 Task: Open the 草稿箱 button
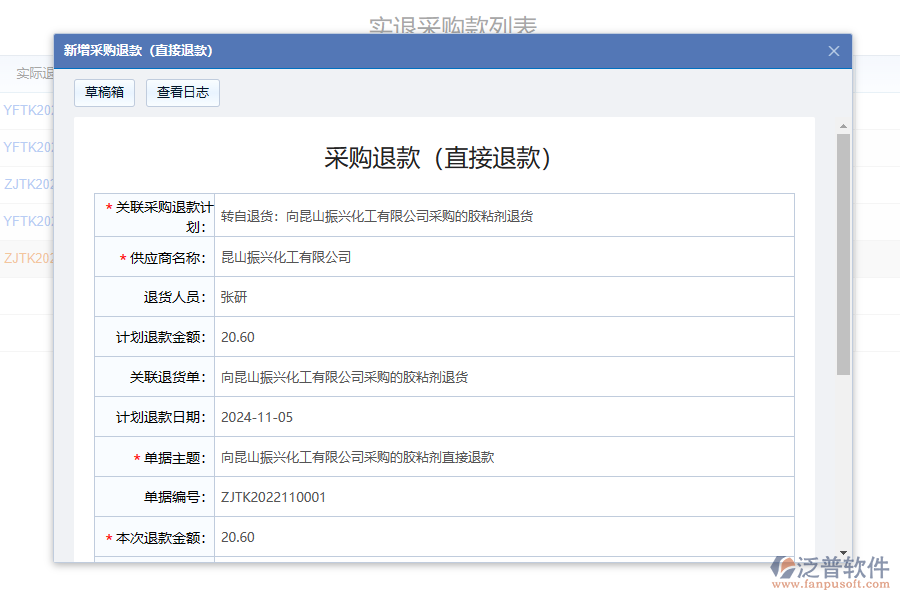[x=104, y=92]
